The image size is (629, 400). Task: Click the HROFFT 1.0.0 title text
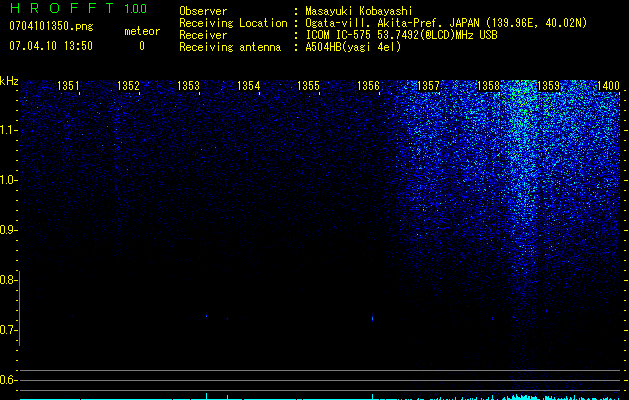pos(78,8)
